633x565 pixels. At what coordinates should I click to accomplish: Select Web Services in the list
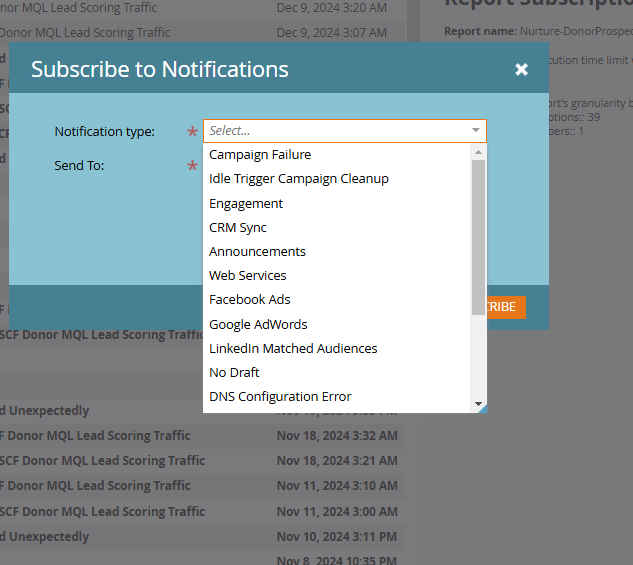tap(336, 276)
